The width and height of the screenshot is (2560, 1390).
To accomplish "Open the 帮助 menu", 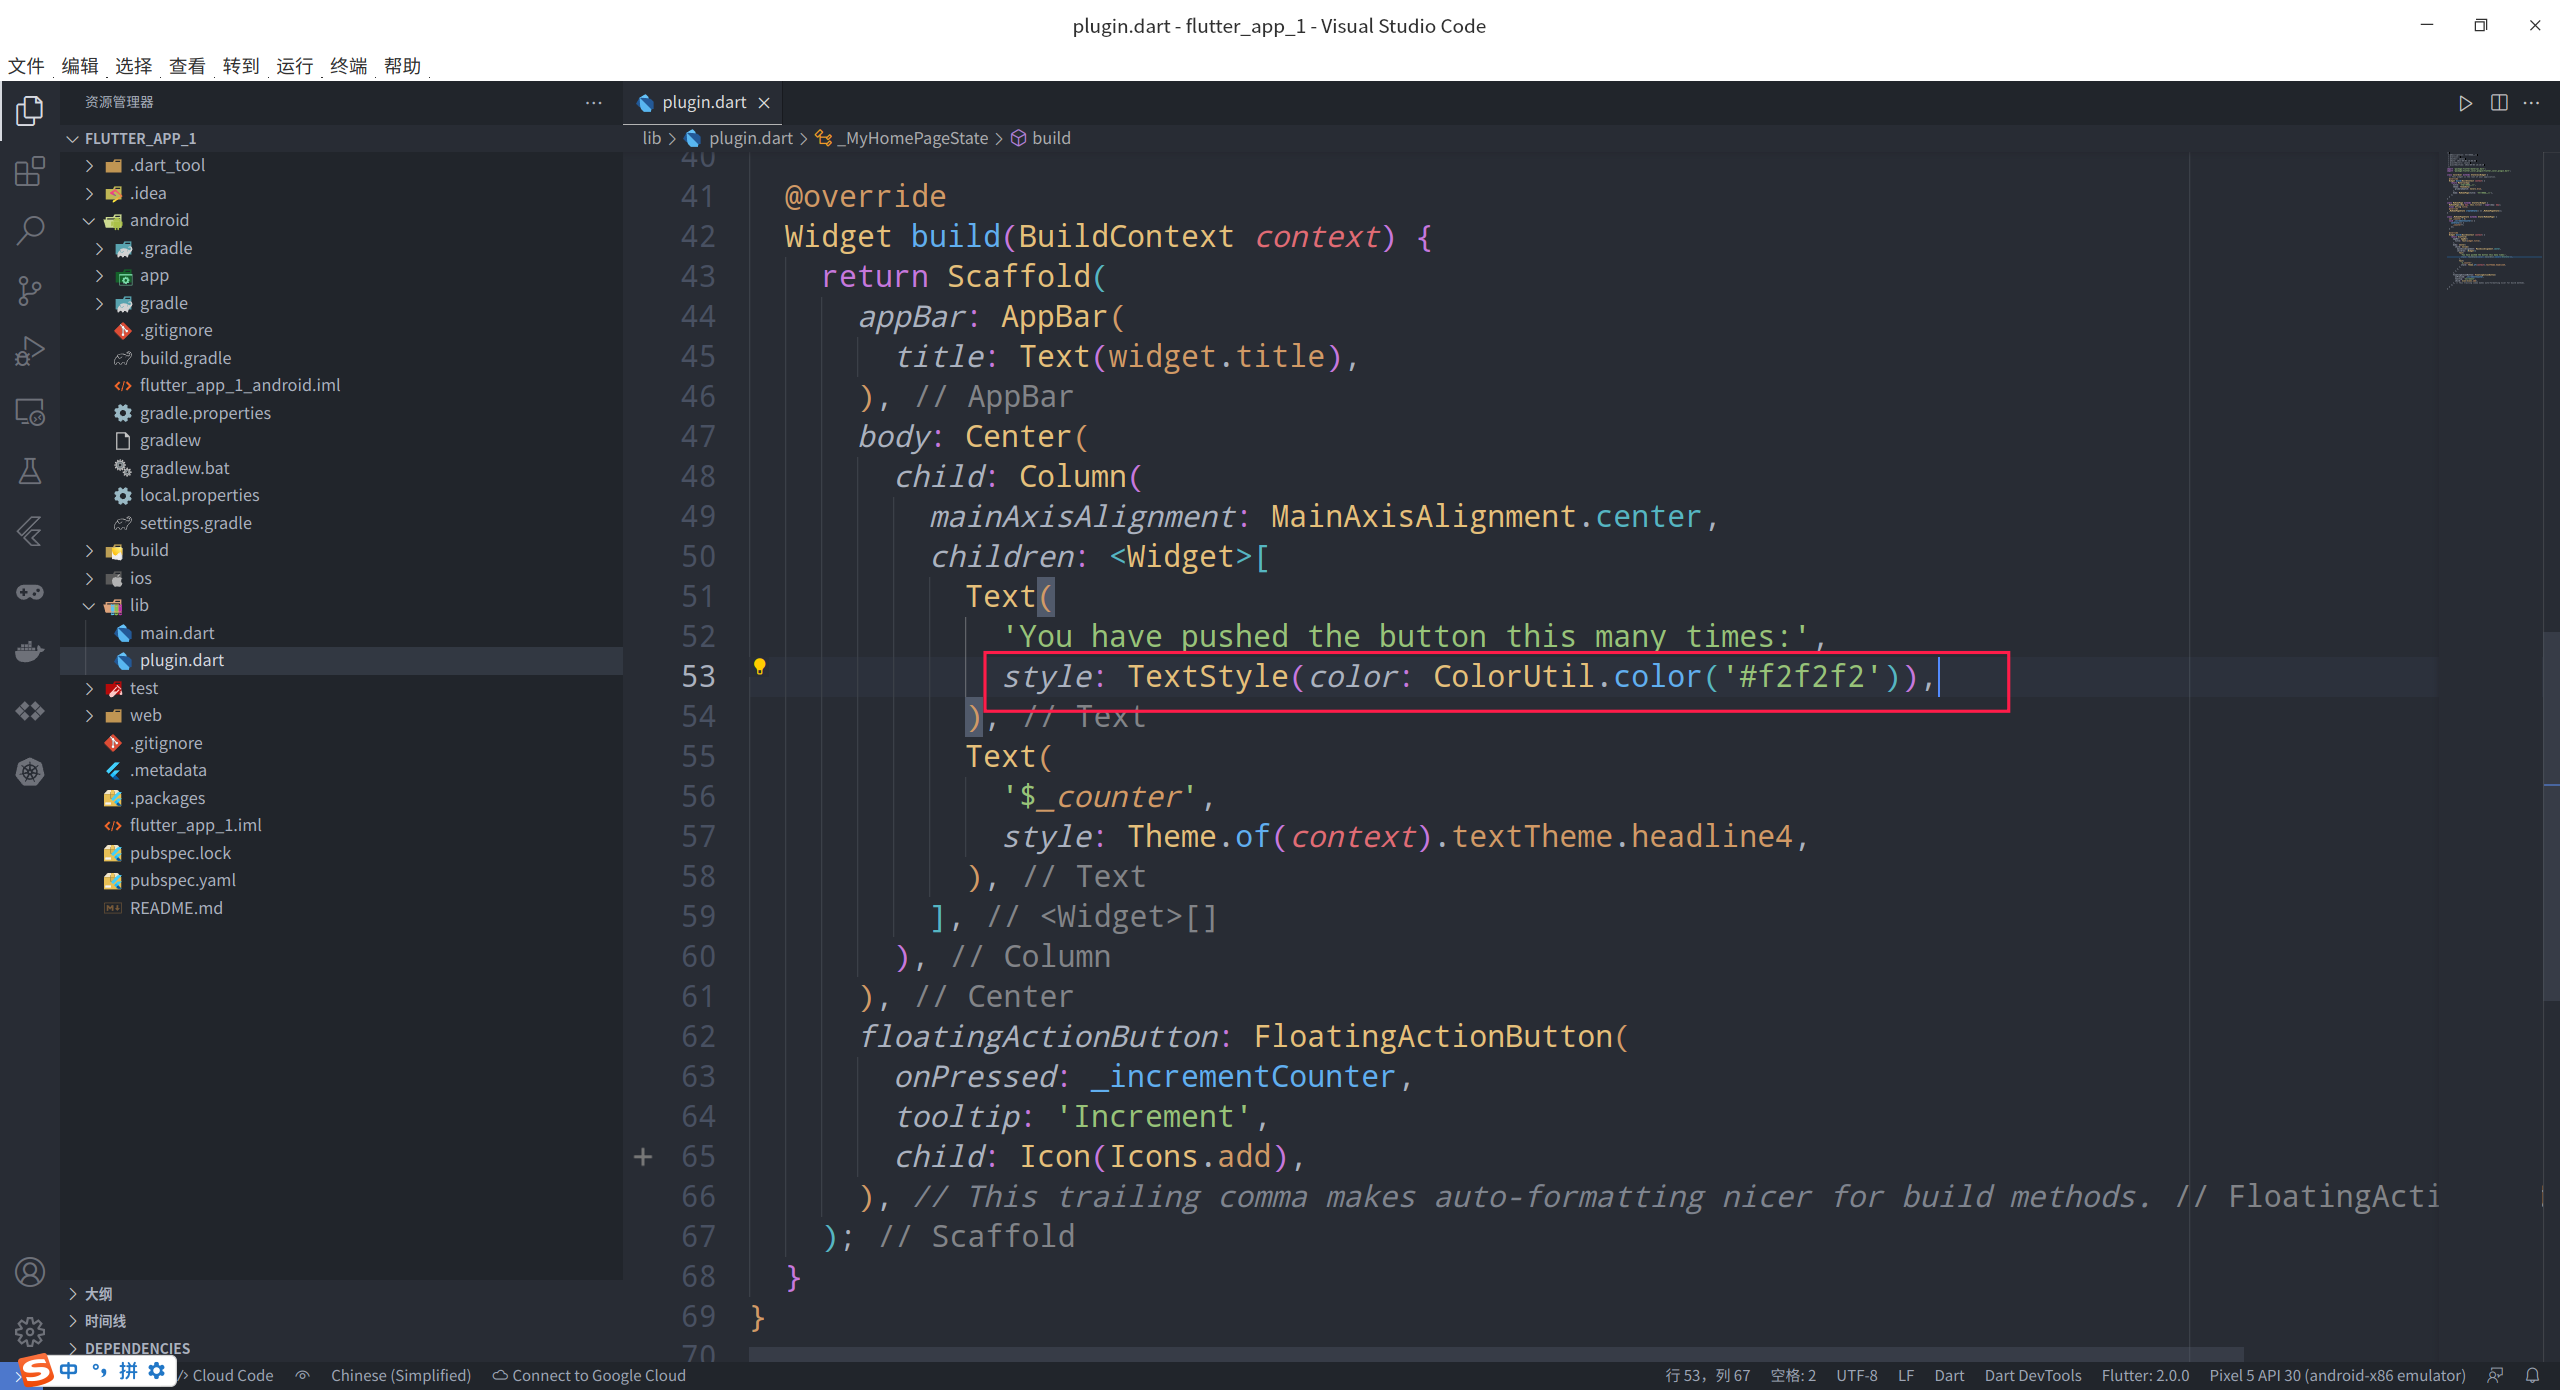I will pos(402,66).
